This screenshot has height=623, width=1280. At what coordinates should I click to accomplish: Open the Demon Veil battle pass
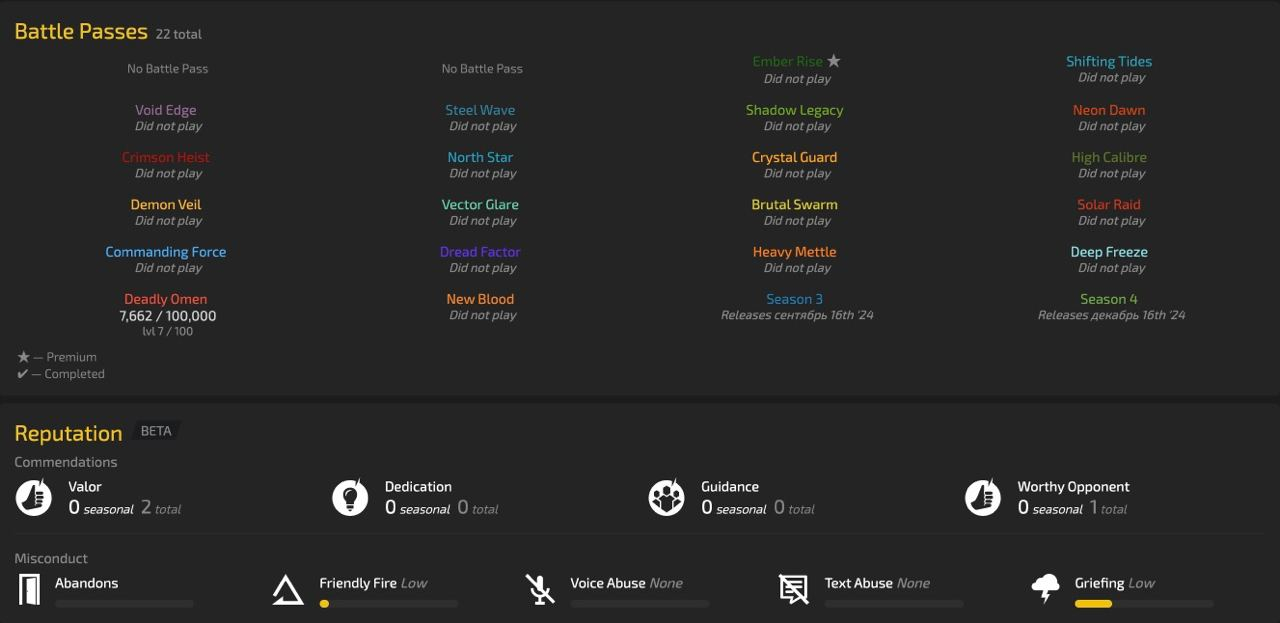166,204
